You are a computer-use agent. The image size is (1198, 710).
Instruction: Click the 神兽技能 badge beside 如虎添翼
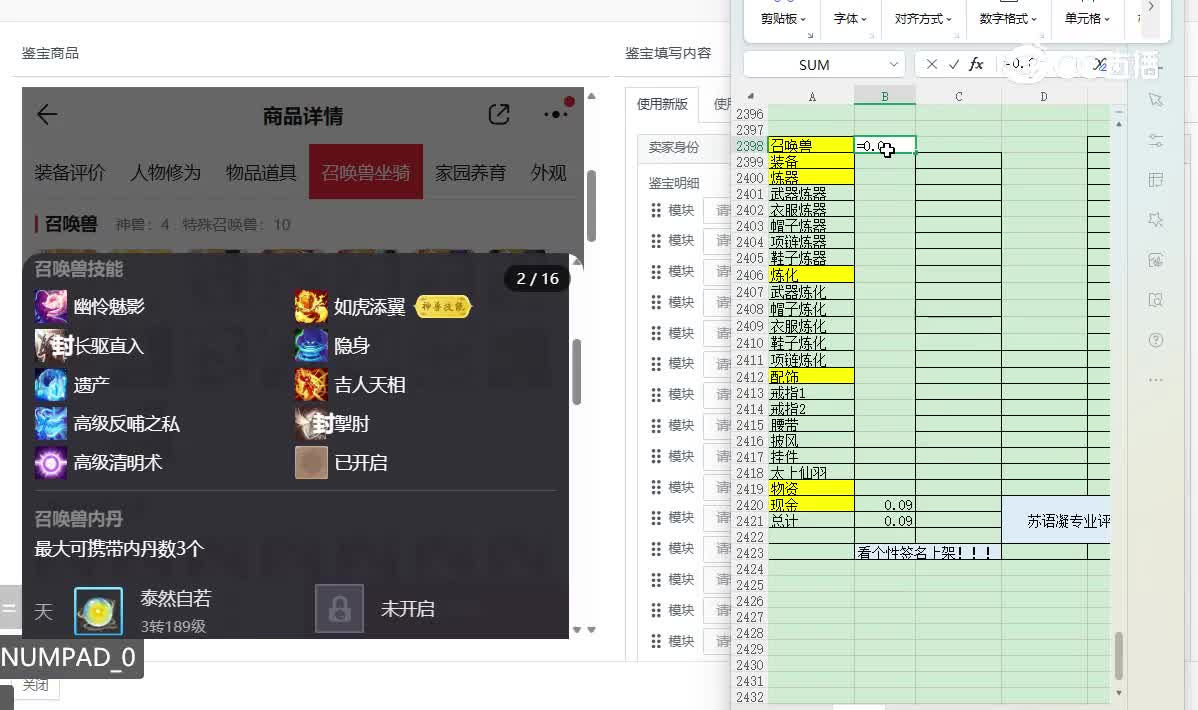tap(442, 306)
